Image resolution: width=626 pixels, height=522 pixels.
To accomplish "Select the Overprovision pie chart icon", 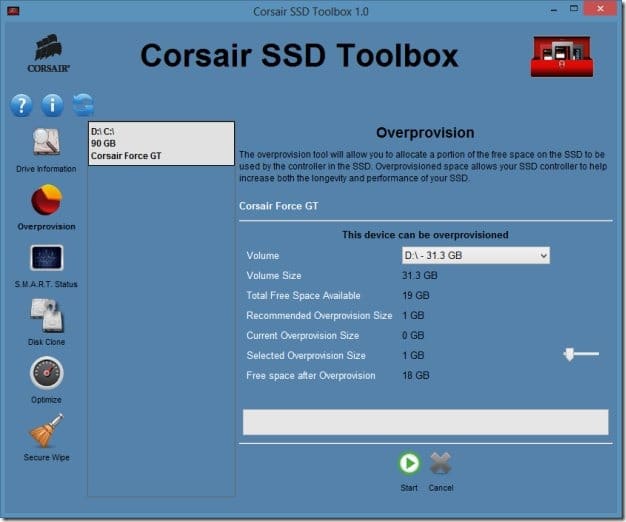I will pyautogui.click(x=46, y=200).
